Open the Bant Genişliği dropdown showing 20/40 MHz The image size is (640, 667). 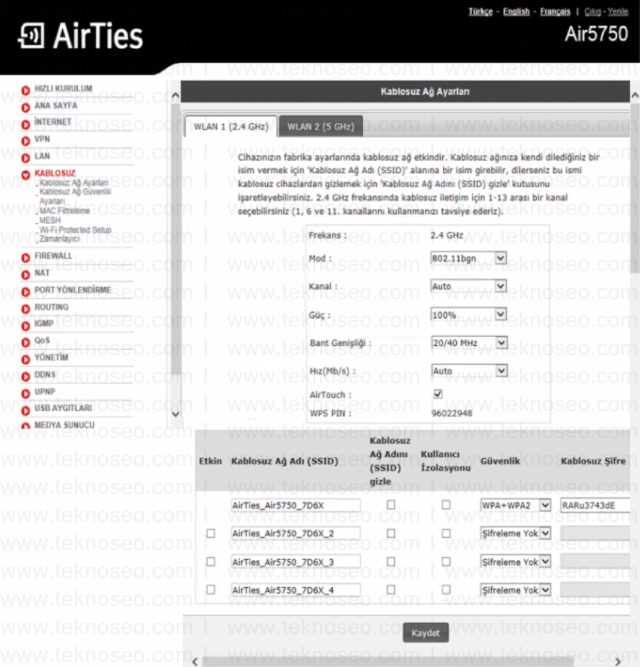click(x=469, y=343)
